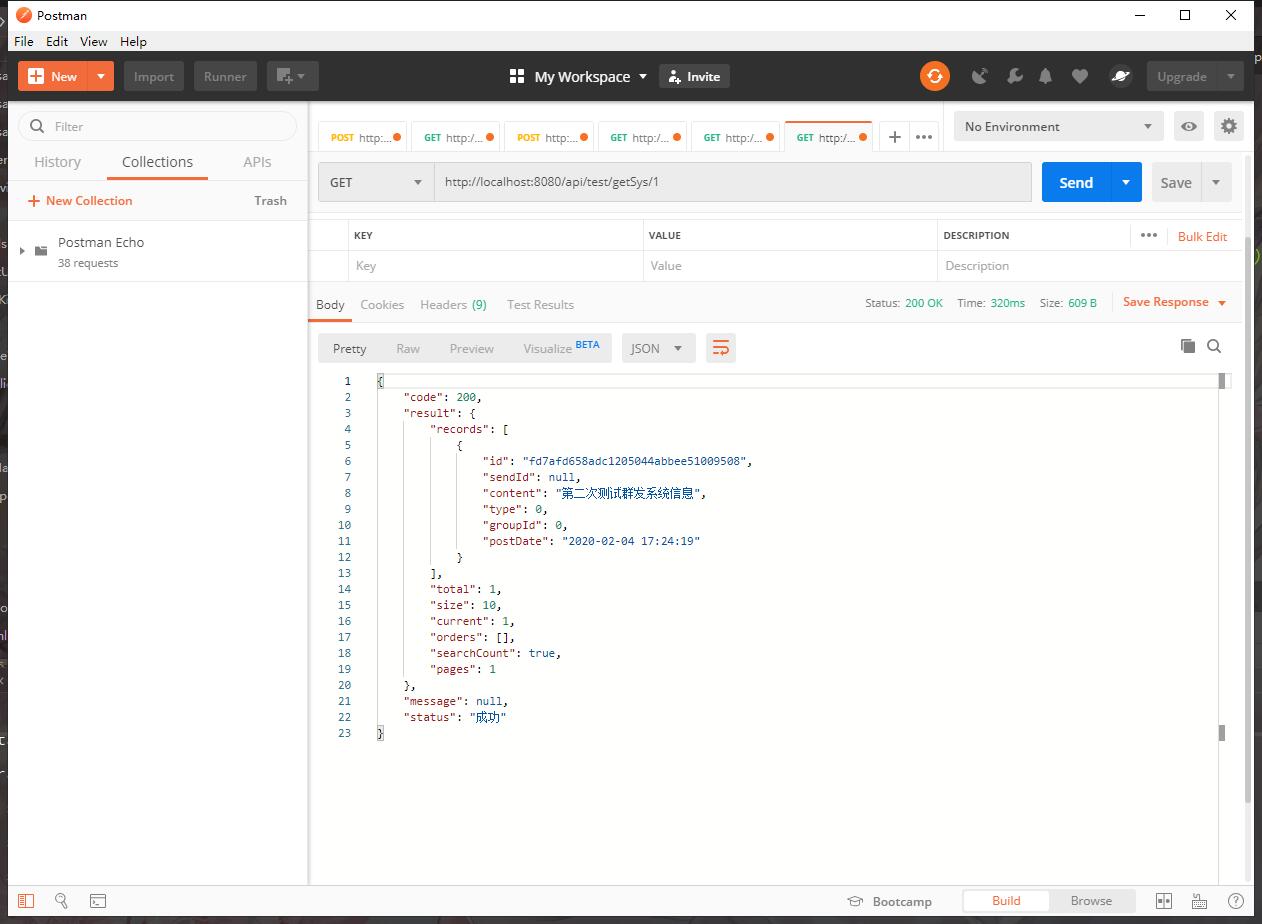Image resolution: width=1262 pixels, height=924 pixels.
Task: Open the Test Results tab
Action: pos(540,304)
